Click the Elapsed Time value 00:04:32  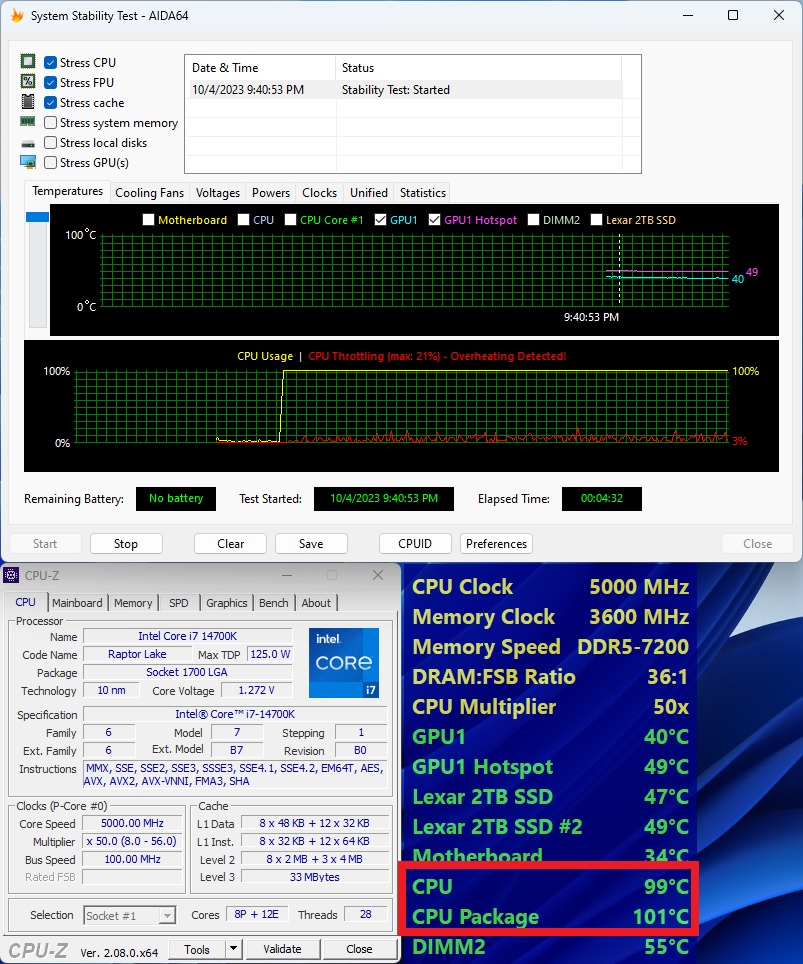tap(602, 499)
